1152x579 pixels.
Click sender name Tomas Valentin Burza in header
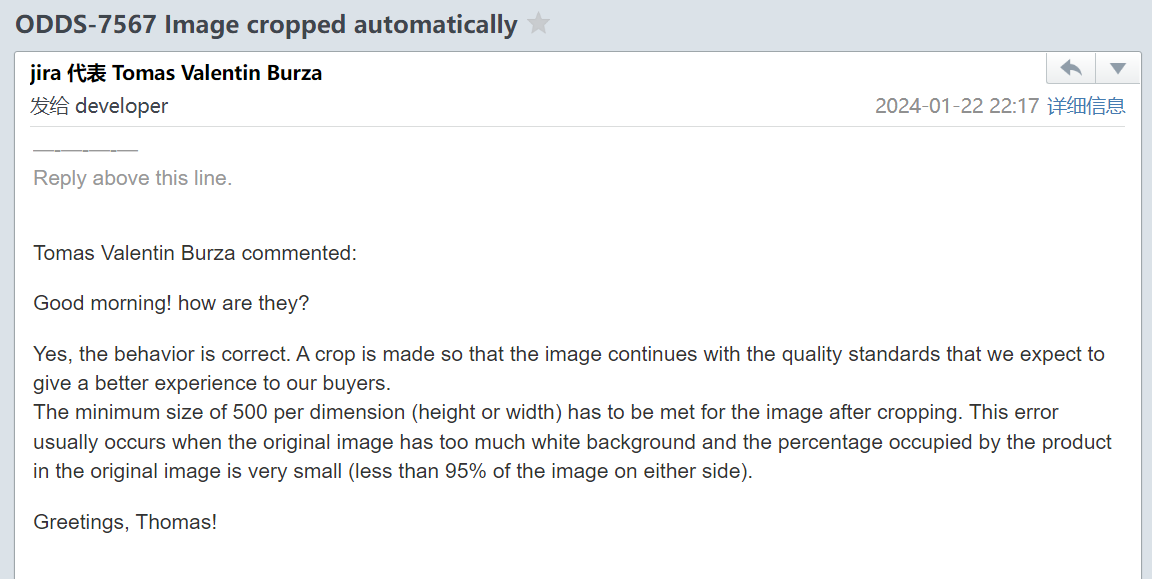coord(217,73)
